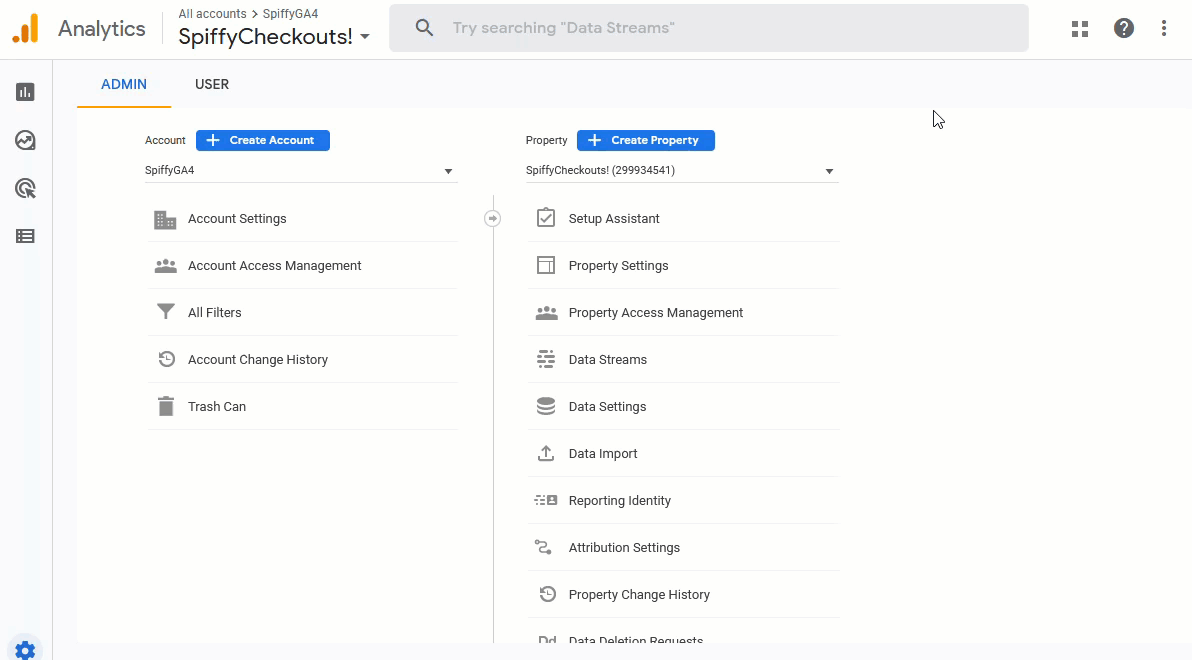Click the column collapse arrow circle

click(x=493, y=219)
